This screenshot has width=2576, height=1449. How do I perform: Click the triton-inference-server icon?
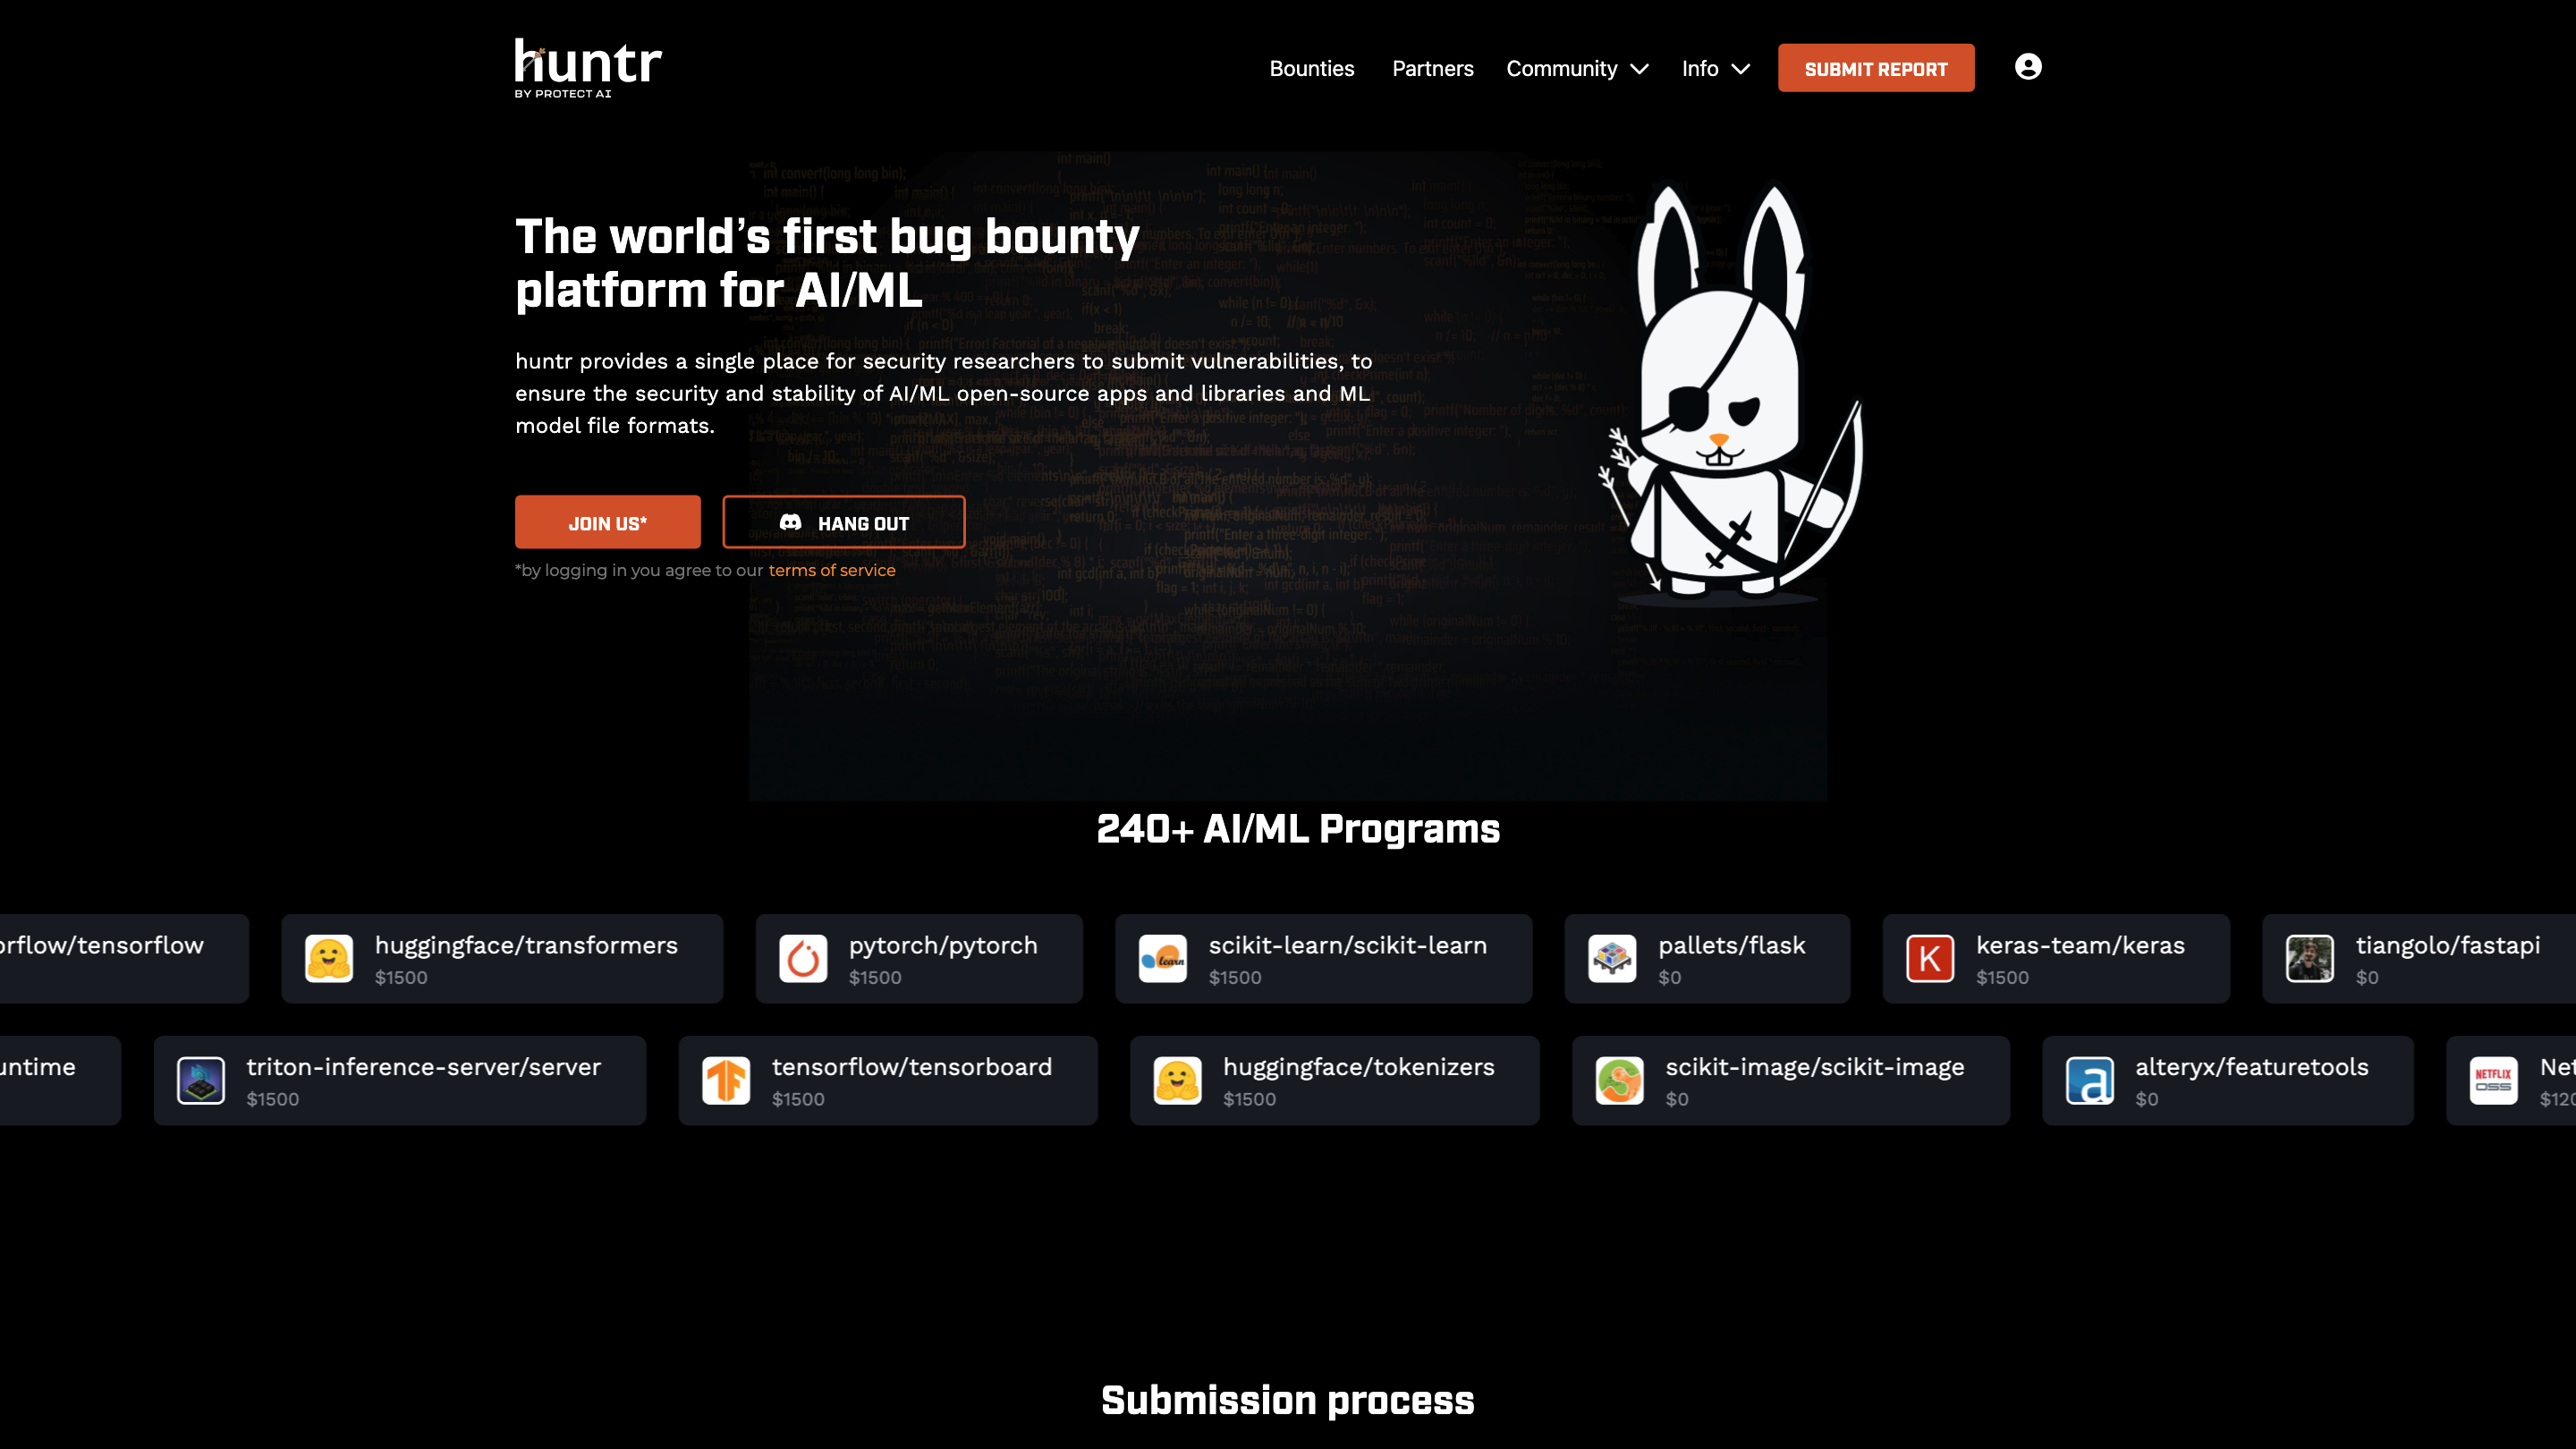coord(201,1081)
